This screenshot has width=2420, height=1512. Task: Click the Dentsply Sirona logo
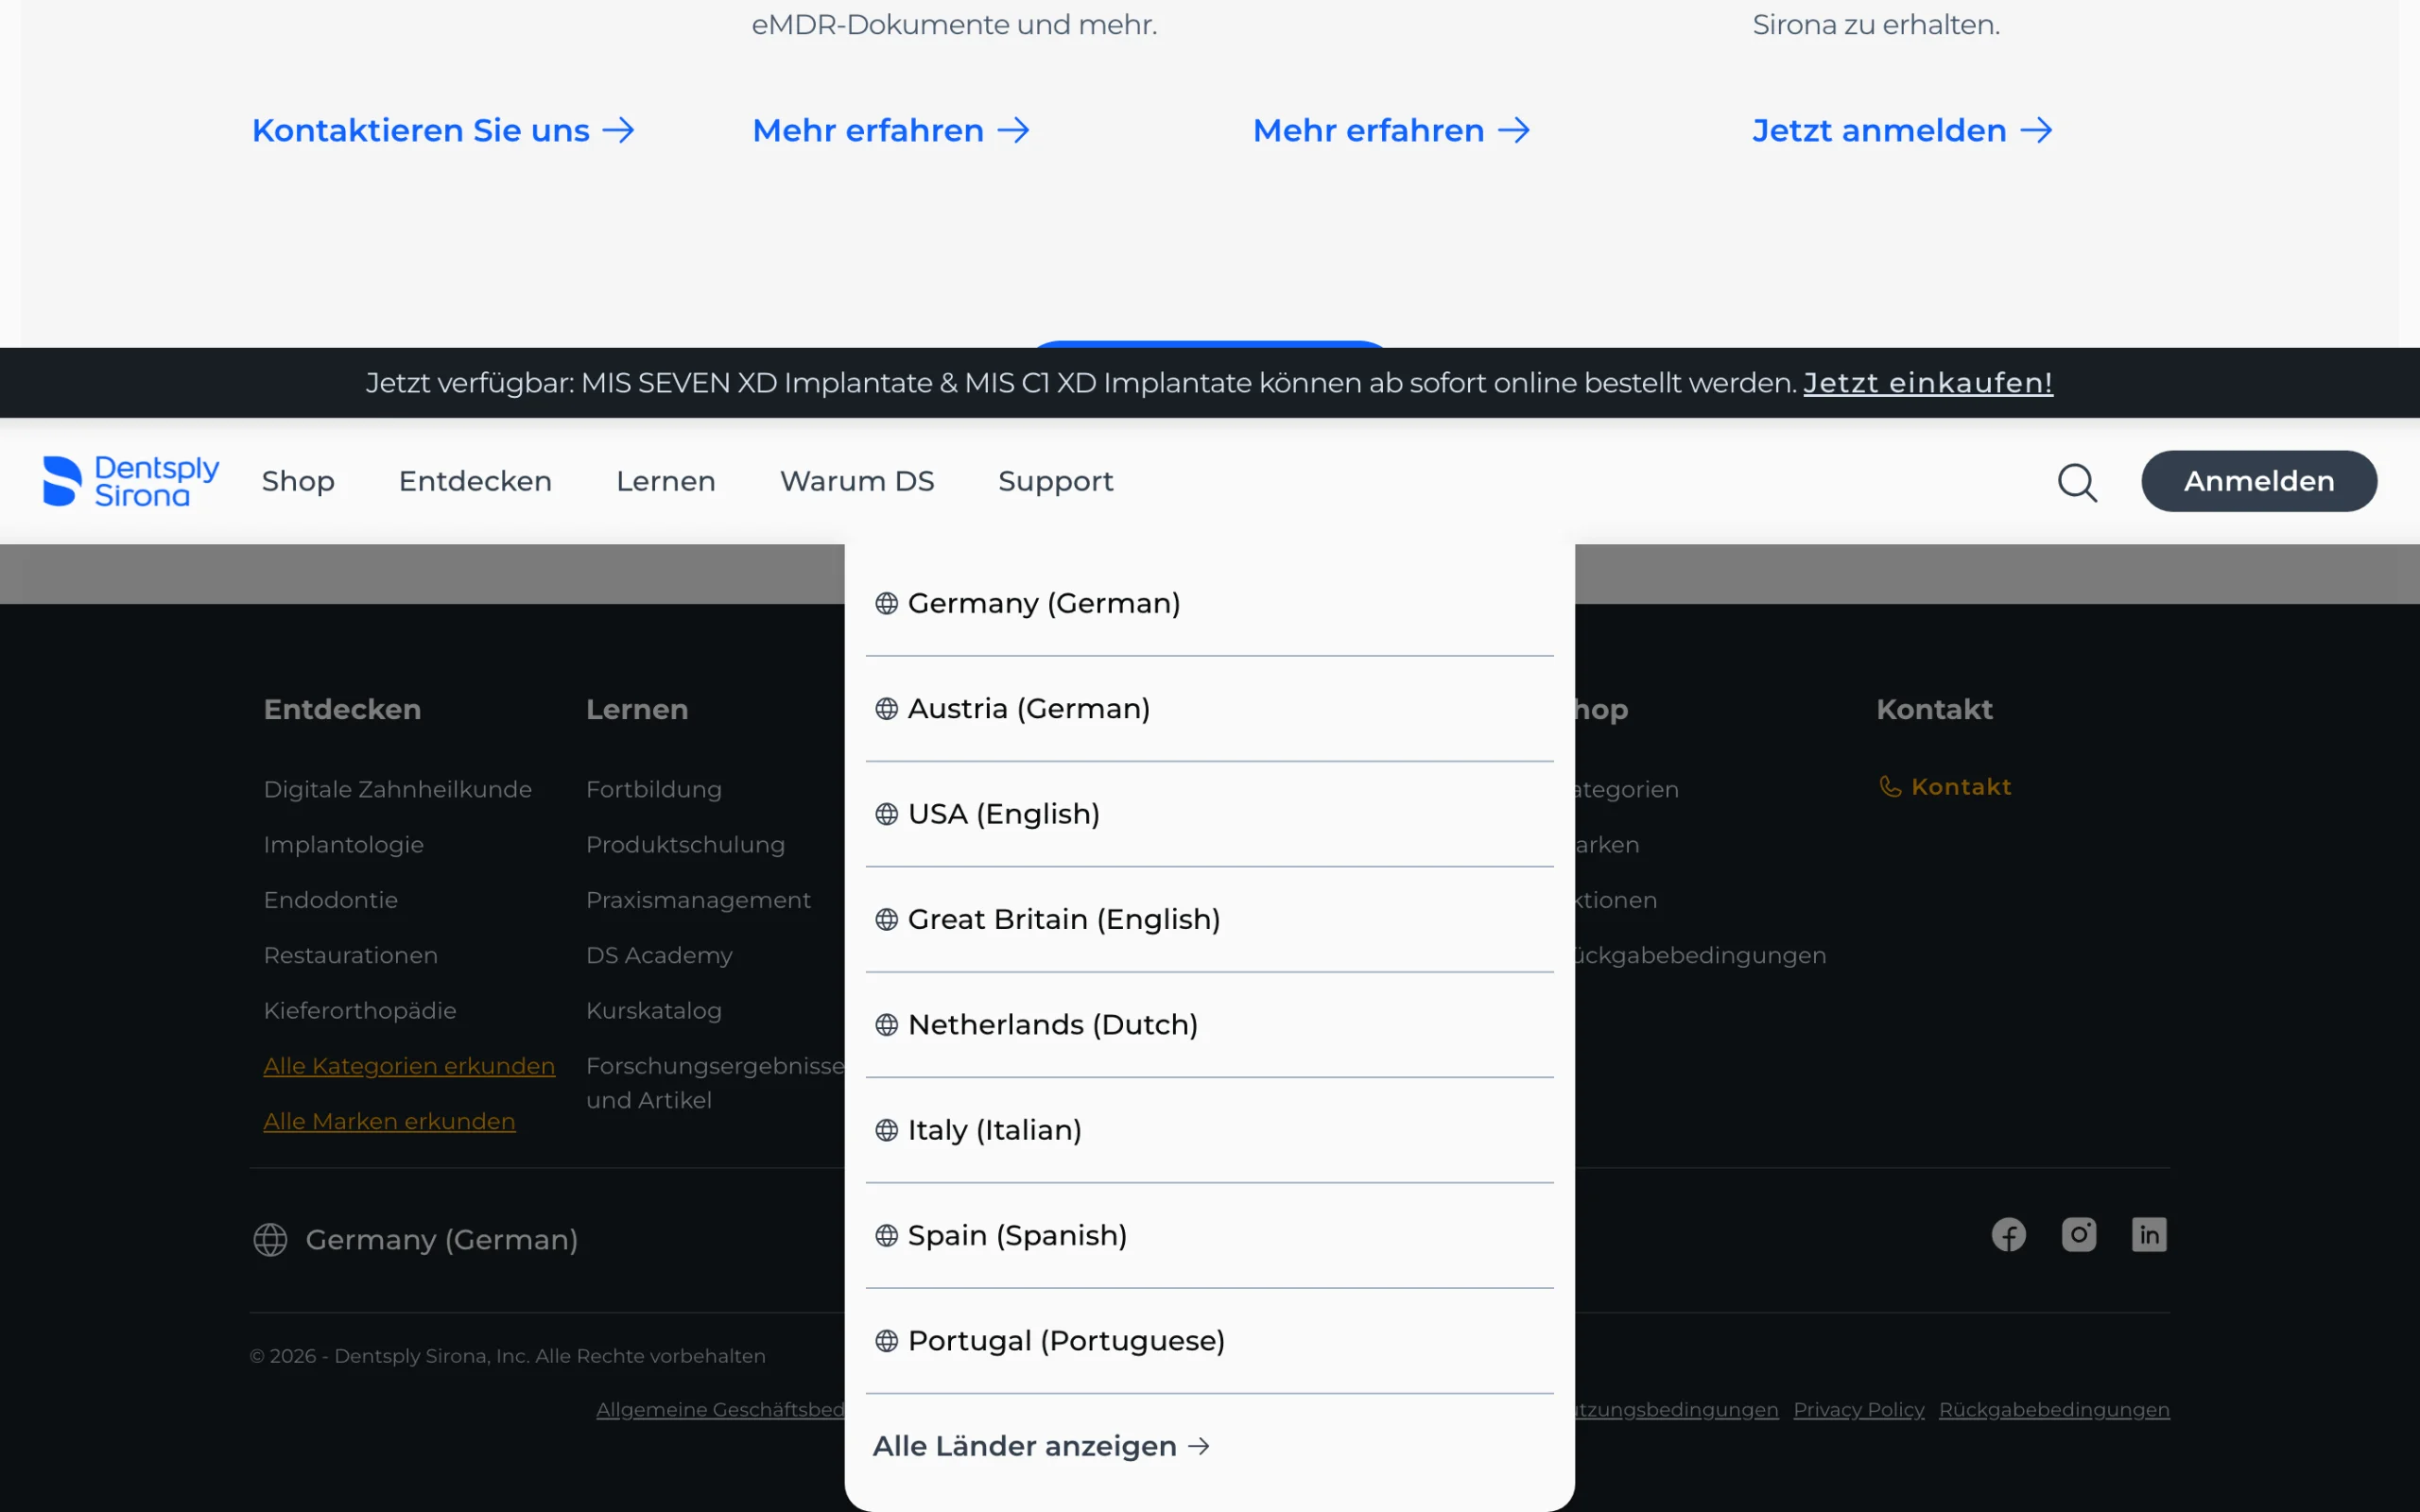pos(131,481)
